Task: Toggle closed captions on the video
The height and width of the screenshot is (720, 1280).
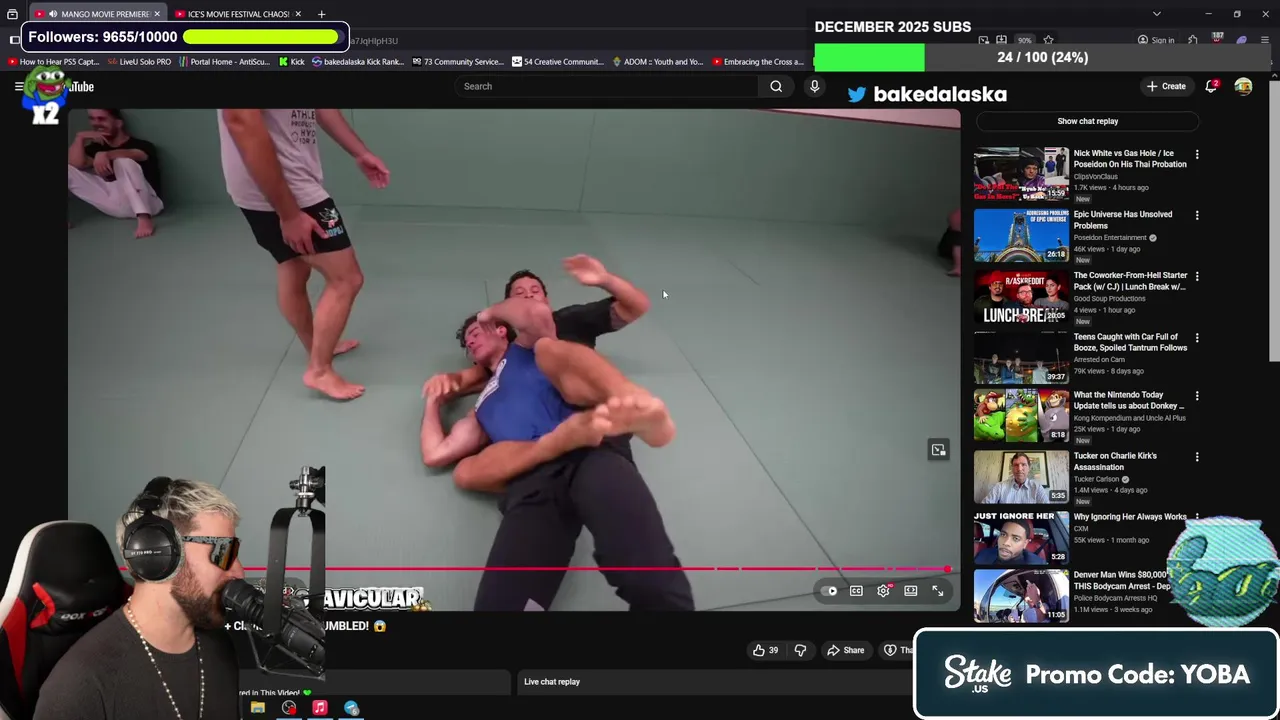Action: pos(856,591)
